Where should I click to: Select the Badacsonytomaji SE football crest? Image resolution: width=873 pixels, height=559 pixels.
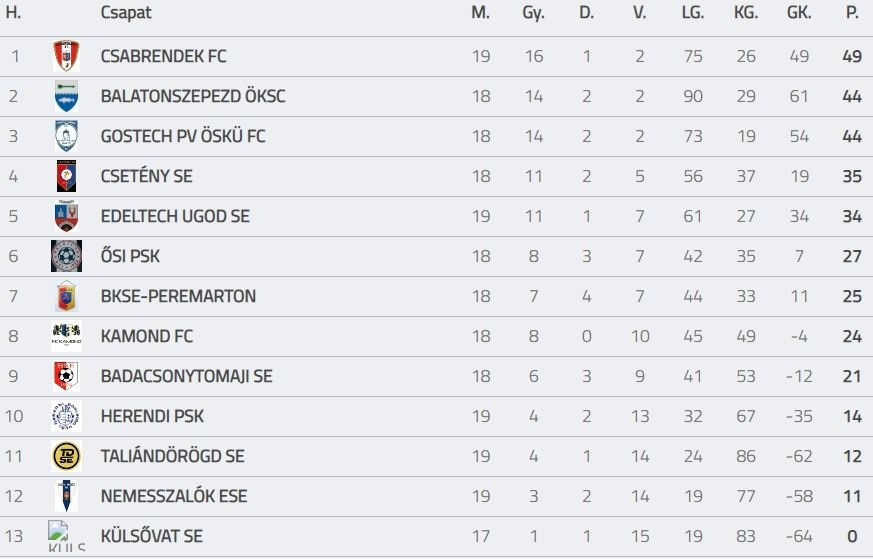tap(66, 376)
